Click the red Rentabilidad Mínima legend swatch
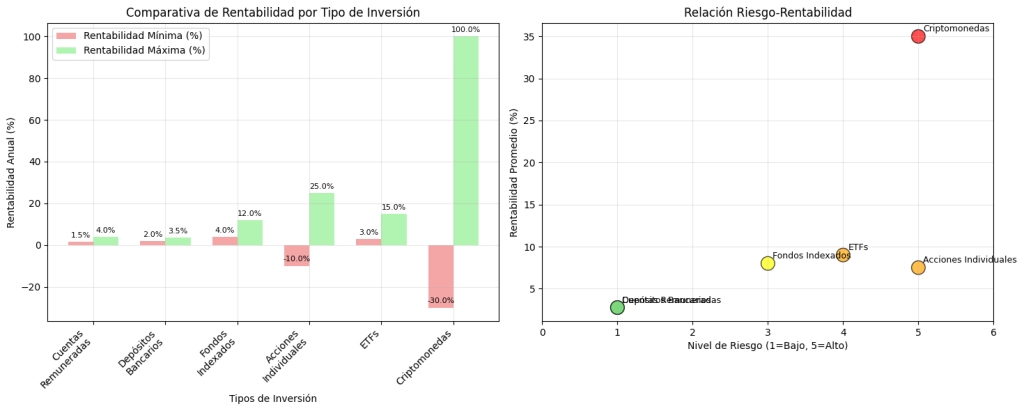Viewport: 1024px width, 411px height. pos(67,35)
